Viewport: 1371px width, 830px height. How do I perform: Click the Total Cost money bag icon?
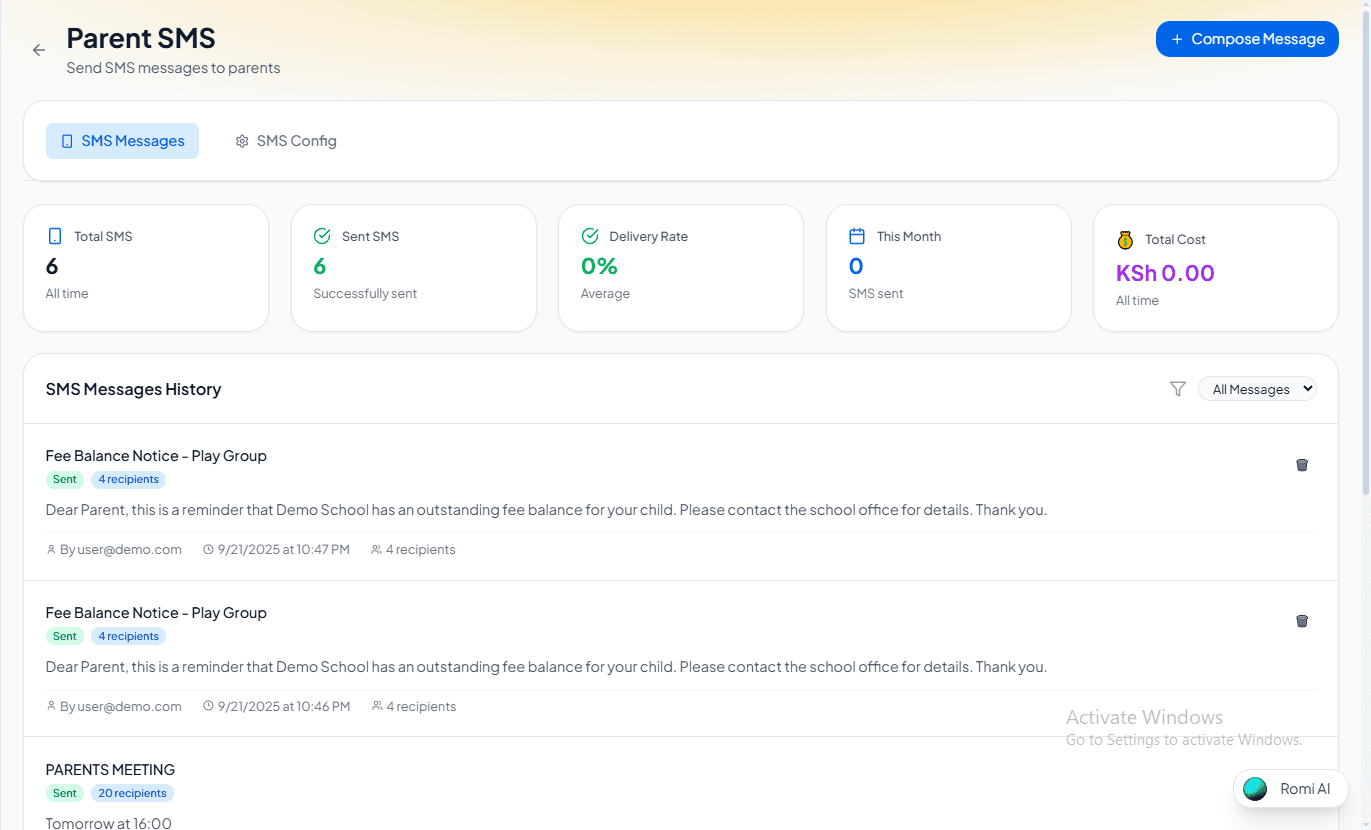pyautogui.click(x=1125, y=240)
